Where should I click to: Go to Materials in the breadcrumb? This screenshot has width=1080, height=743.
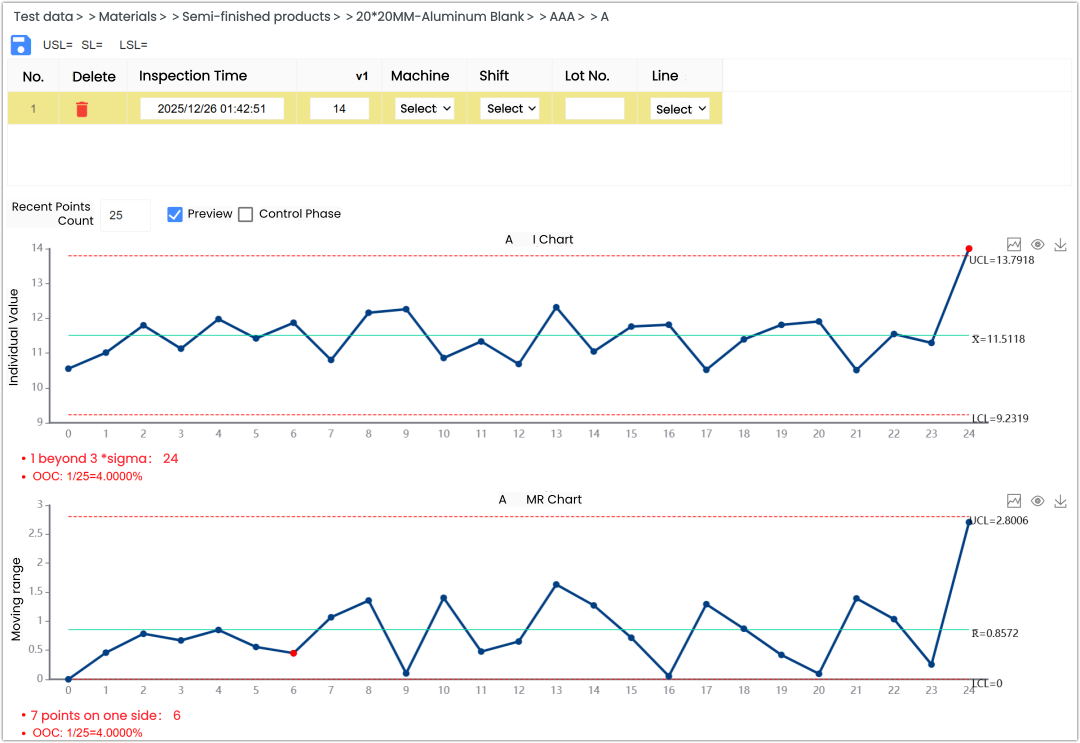point(127,17)
